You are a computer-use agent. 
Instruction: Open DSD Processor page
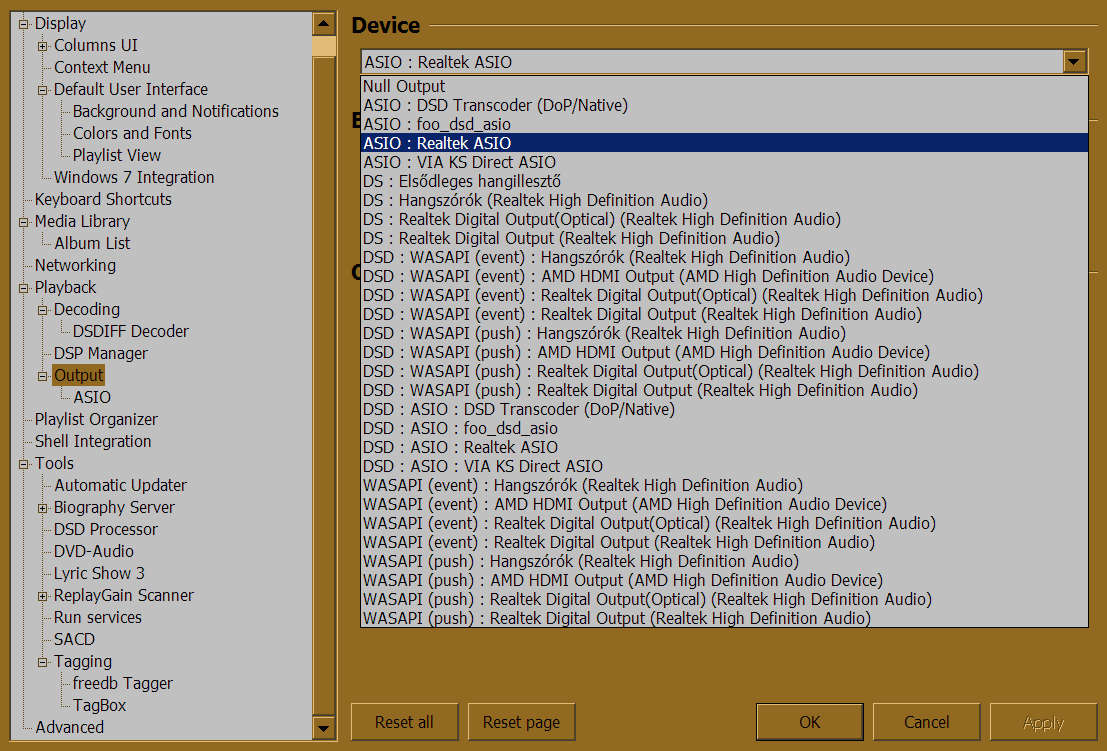click(x=106, y=529)
